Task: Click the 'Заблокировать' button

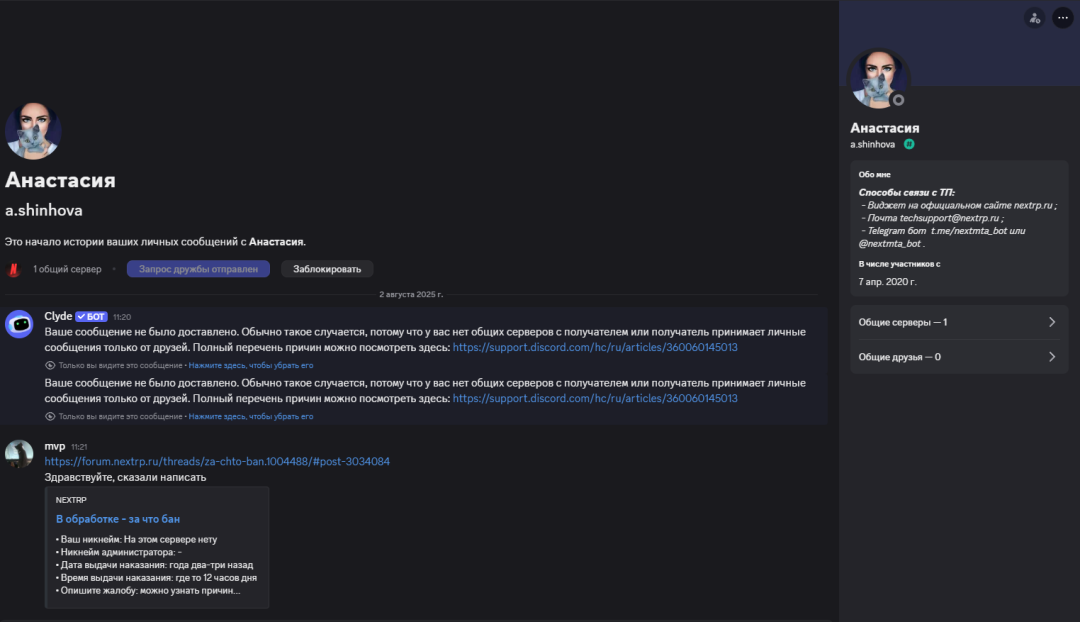Action: point(327,269)
